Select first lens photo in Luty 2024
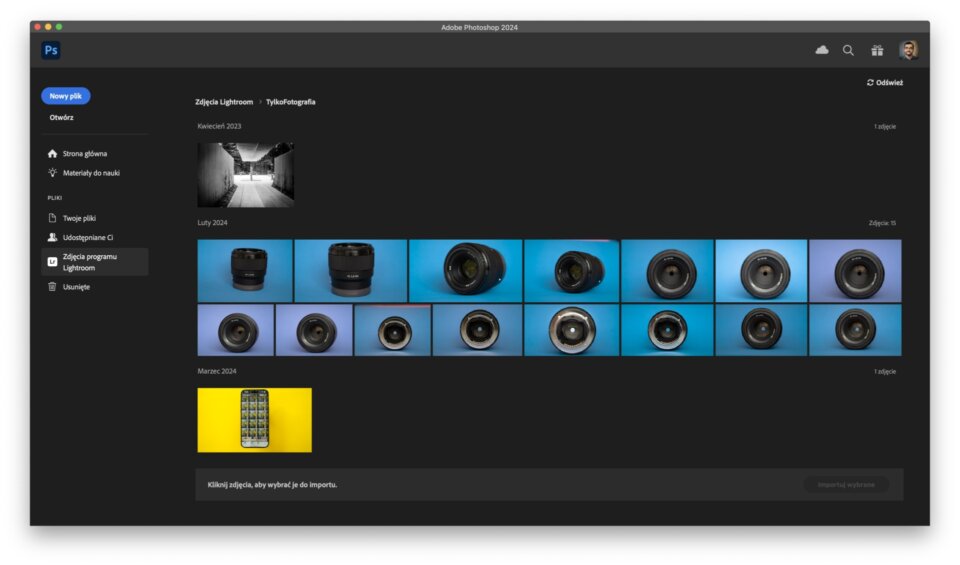Image resolution: width=960 pixels, height=565 pixels. (245, 270)
